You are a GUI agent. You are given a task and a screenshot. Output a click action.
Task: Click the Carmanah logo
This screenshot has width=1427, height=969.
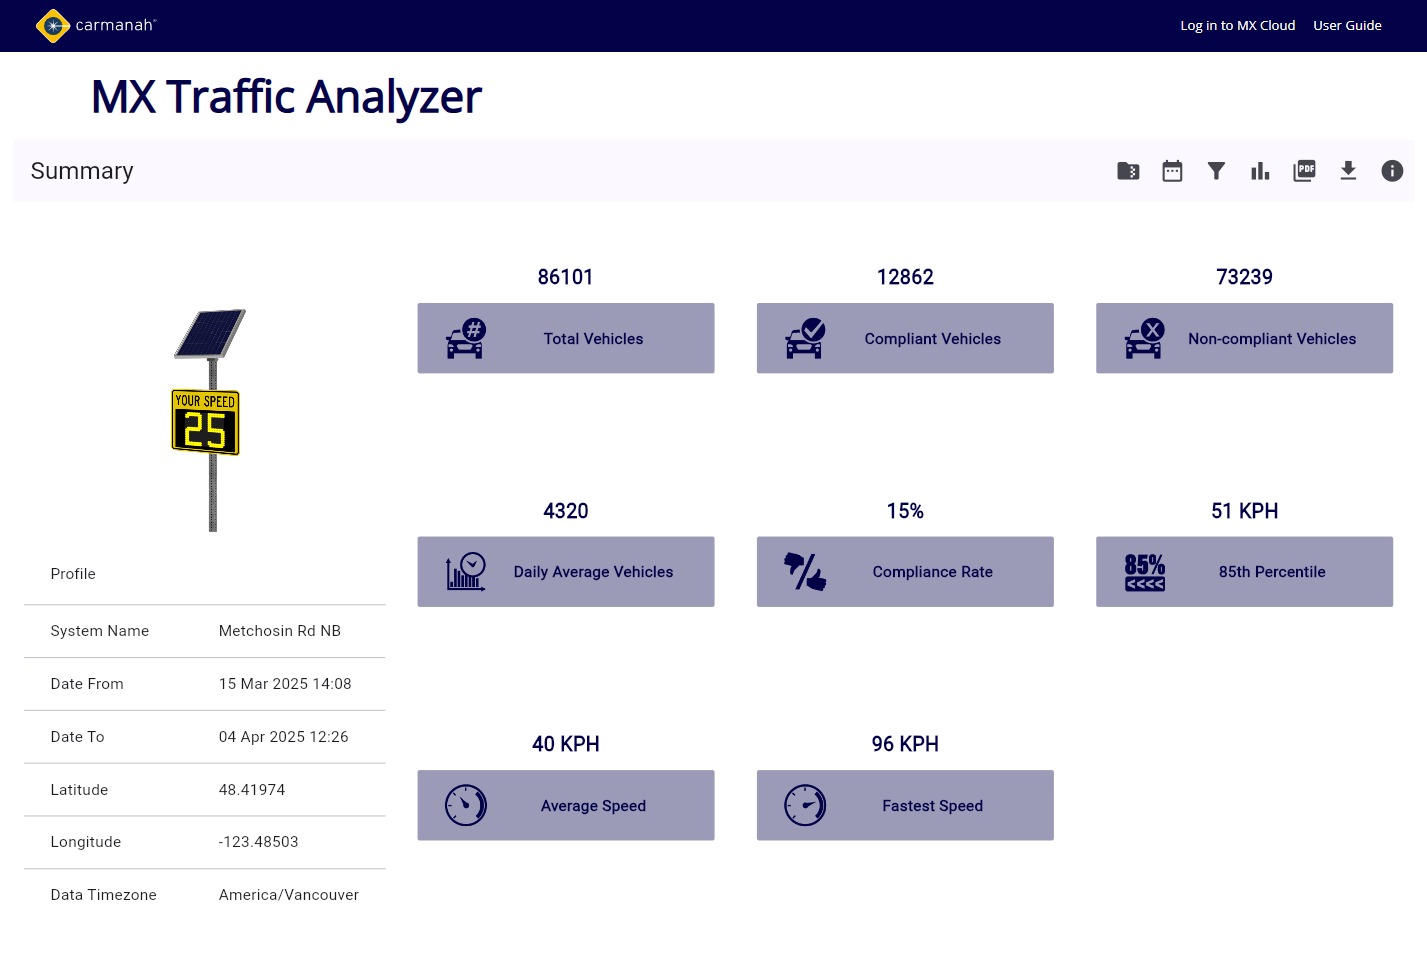point(96,25)
